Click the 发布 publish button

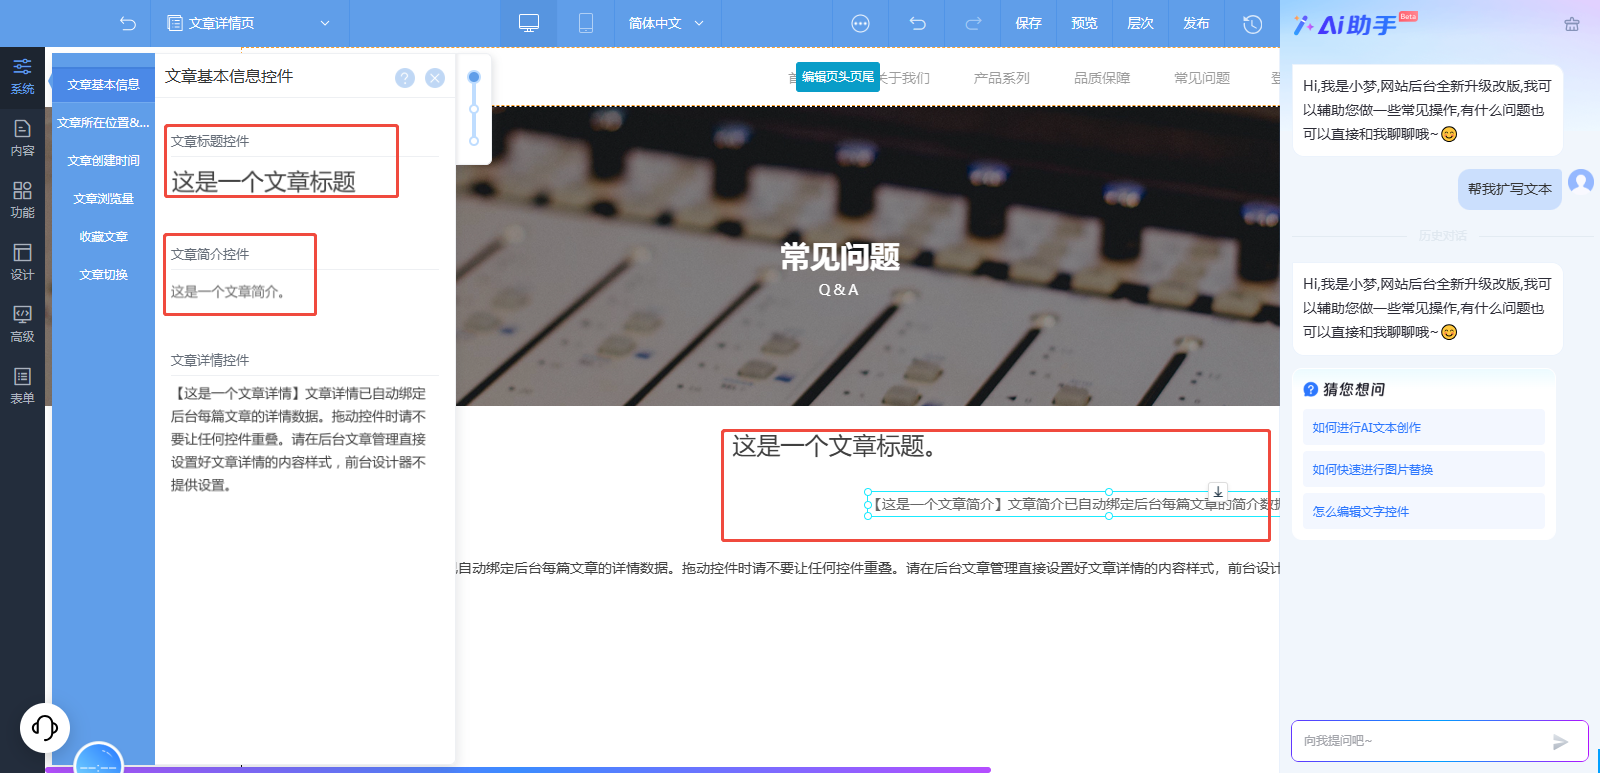pos(1196,23)
